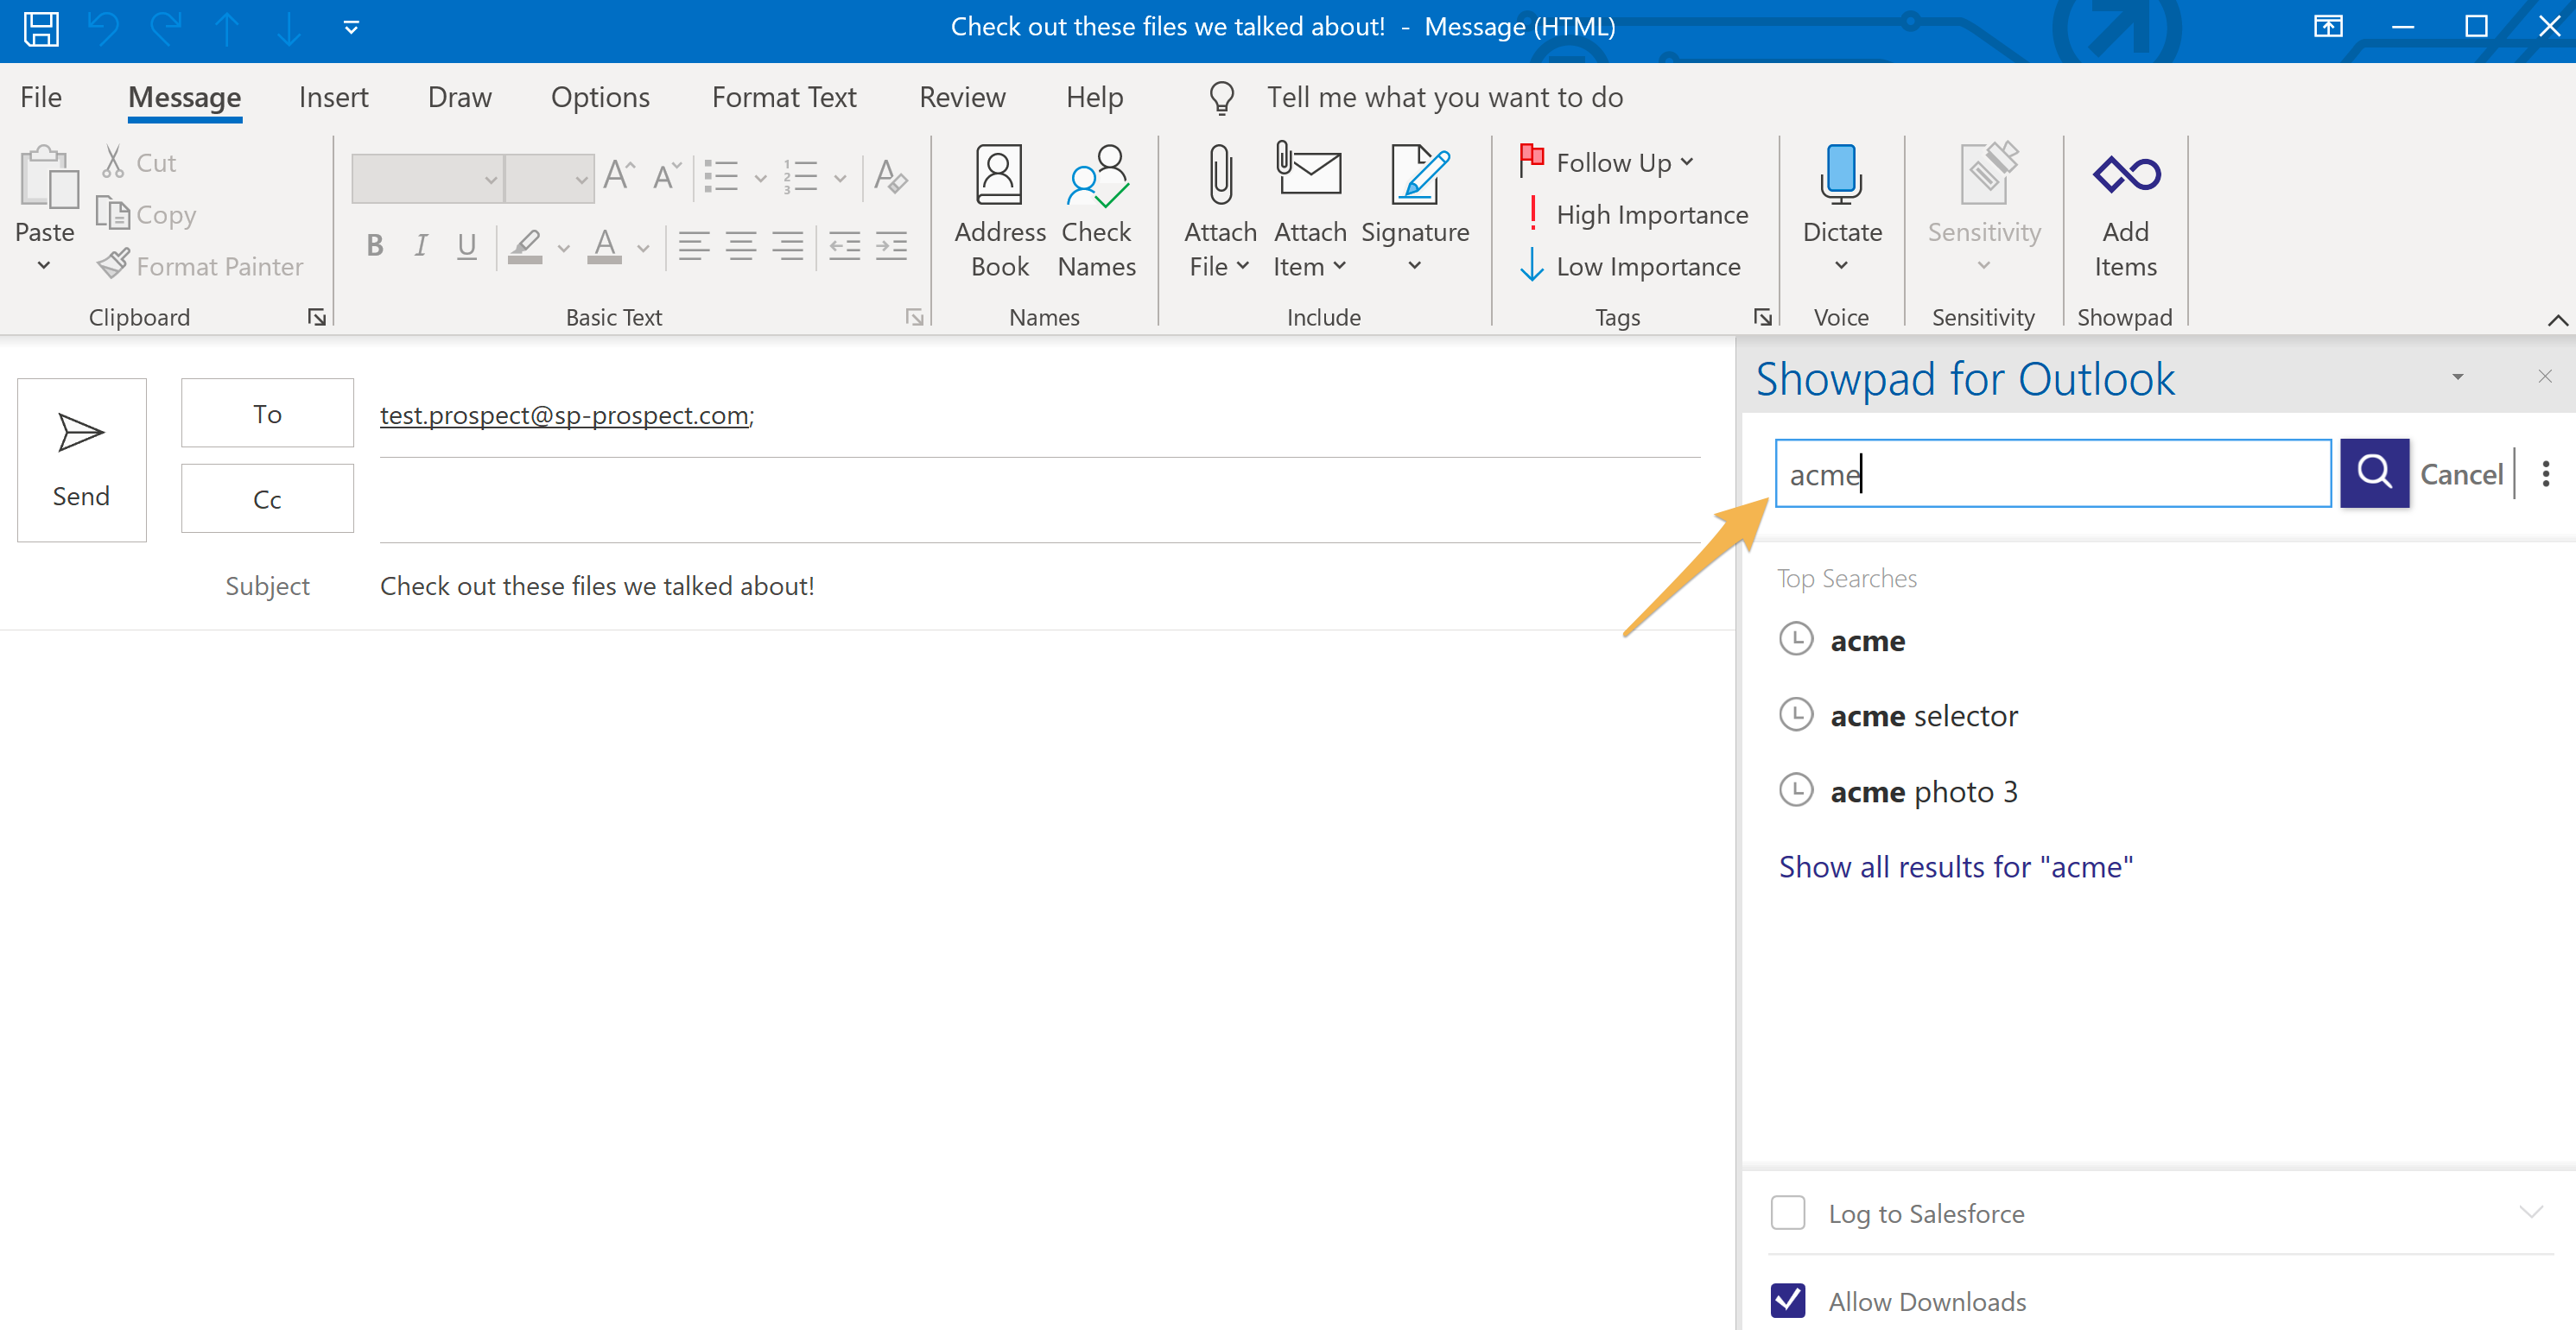
Task: Clear all formatting icon
Action: point(890,176)
